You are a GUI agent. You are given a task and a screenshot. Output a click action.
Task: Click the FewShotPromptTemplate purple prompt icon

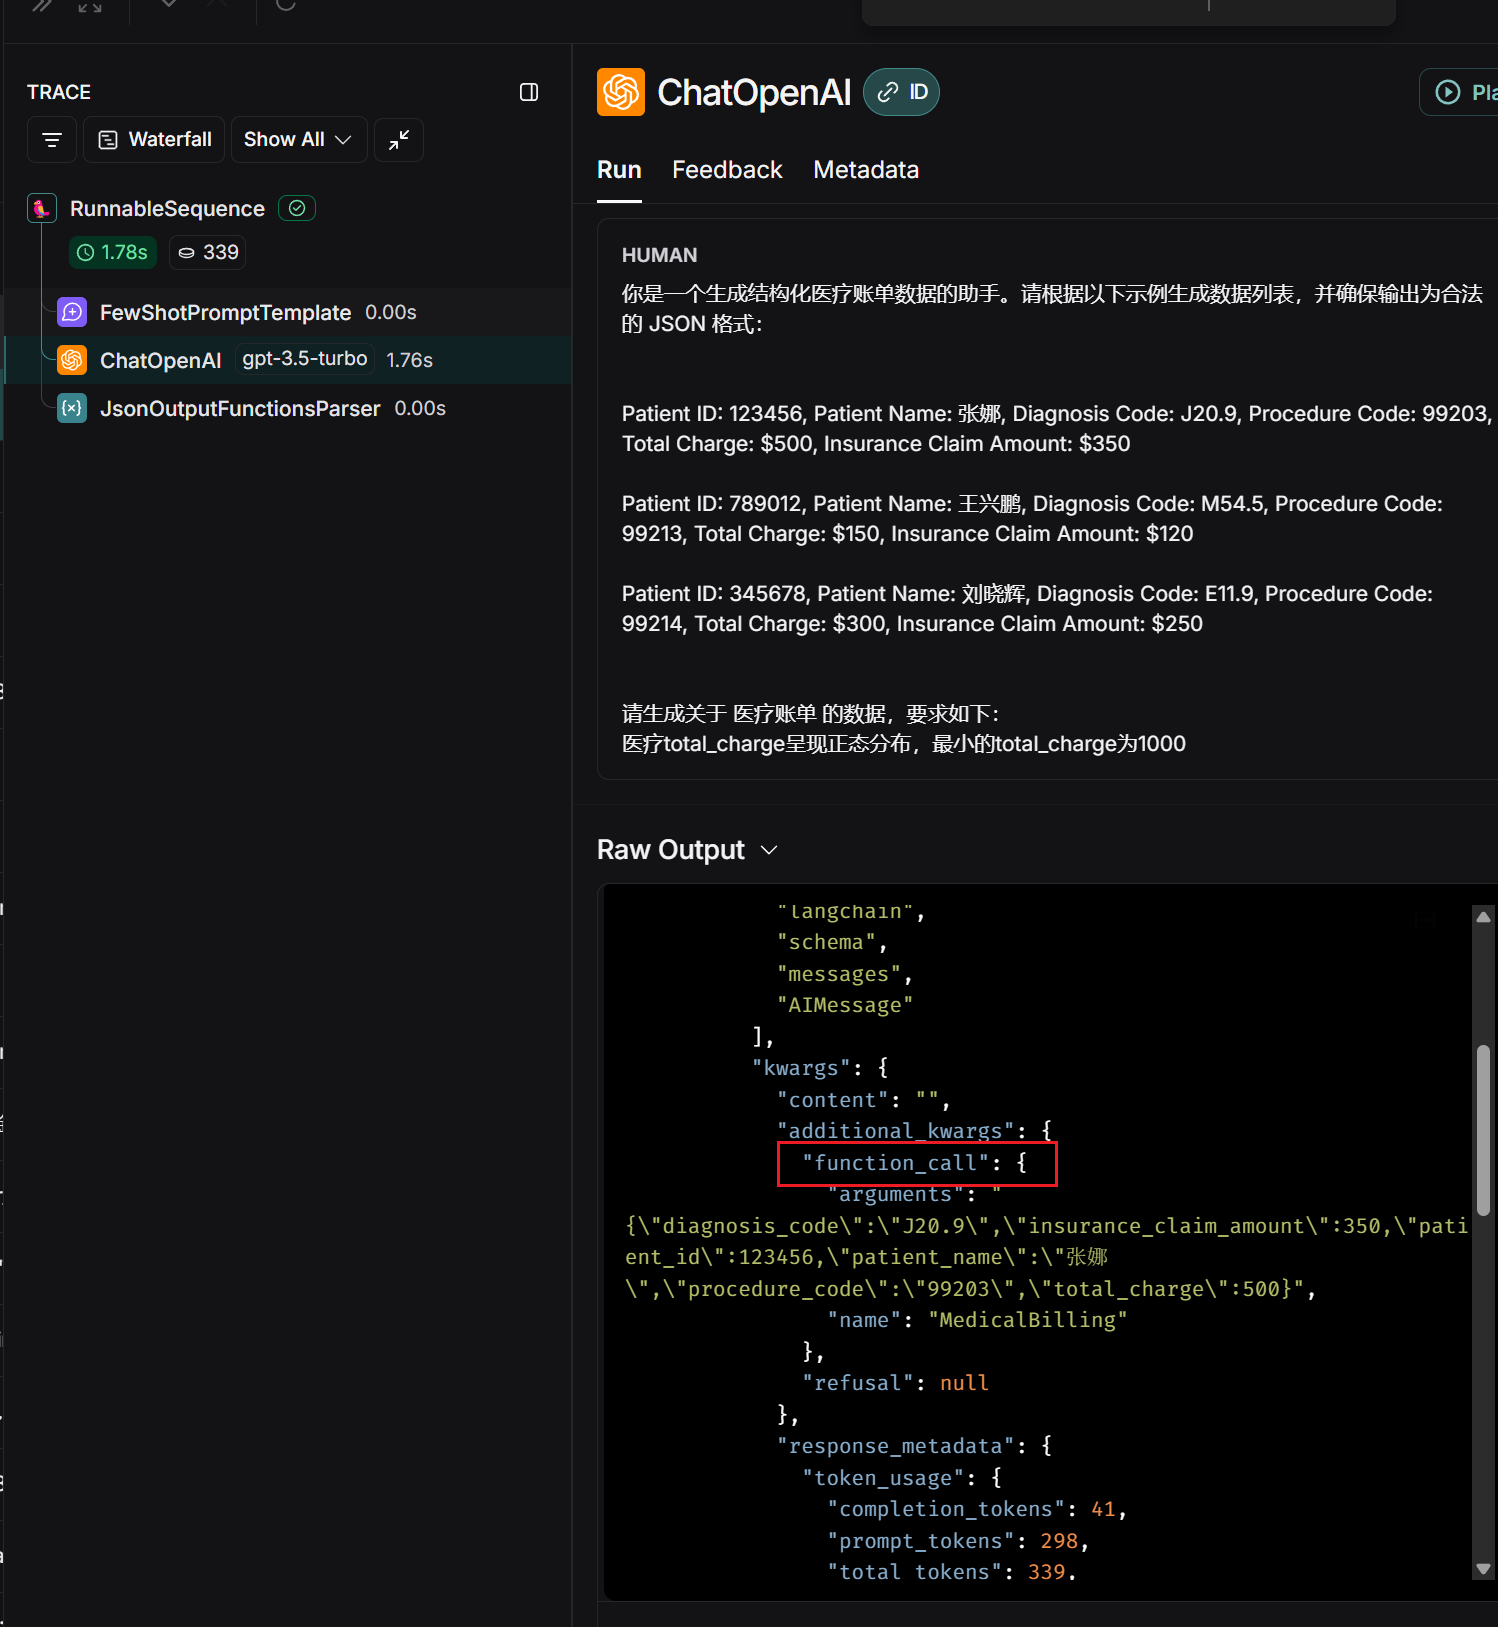[x=72, y=312]
